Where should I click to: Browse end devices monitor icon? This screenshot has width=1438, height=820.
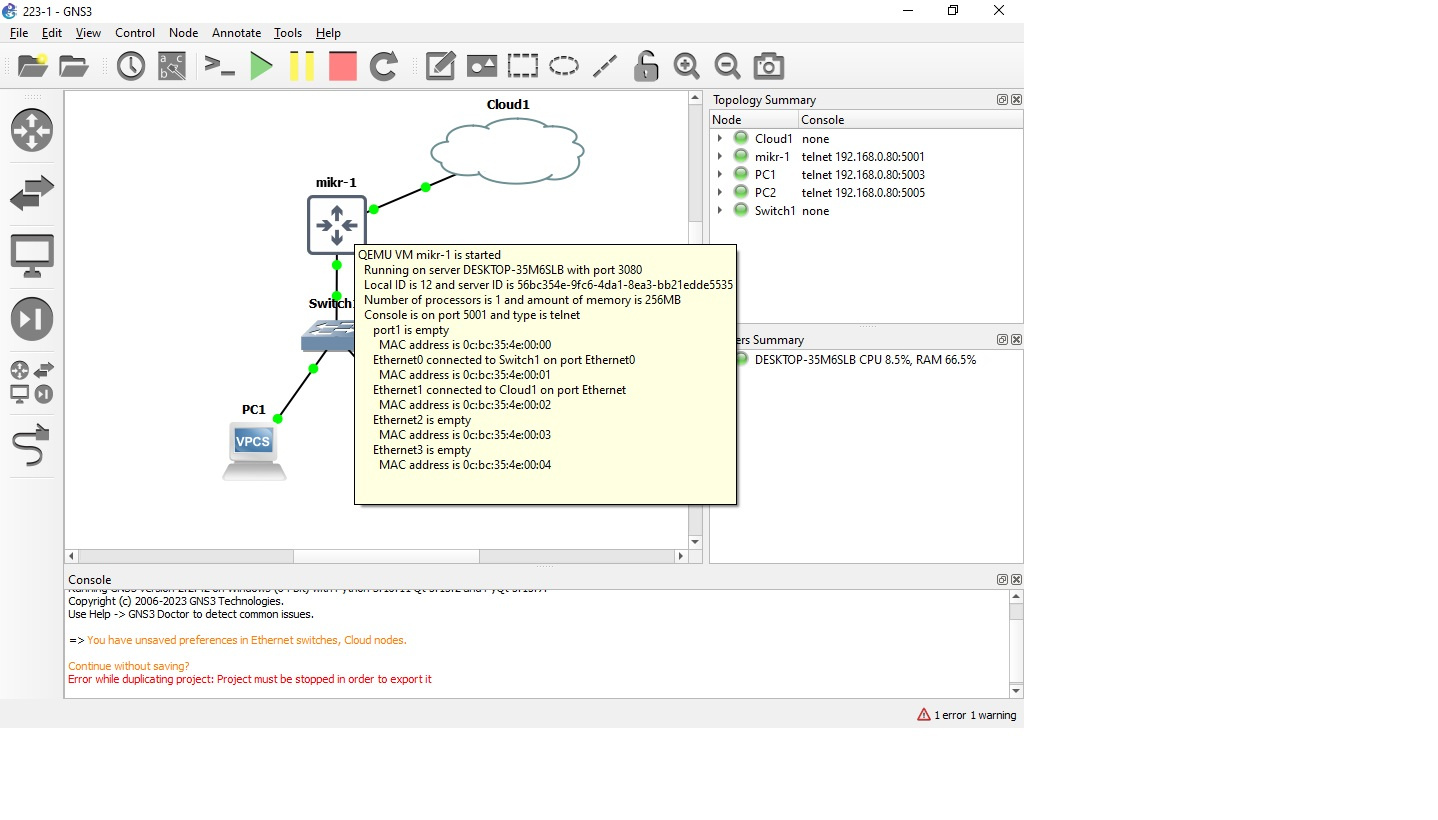point(32,256)
